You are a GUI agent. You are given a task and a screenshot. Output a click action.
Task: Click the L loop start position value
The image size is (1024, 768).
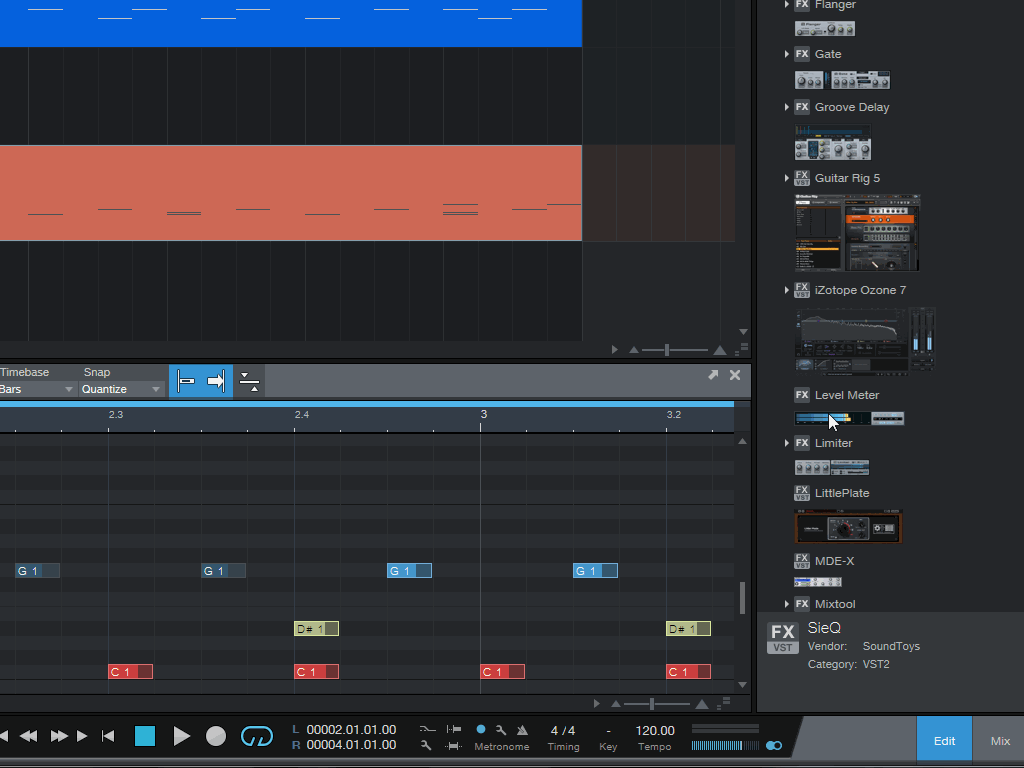pos(351,729)
